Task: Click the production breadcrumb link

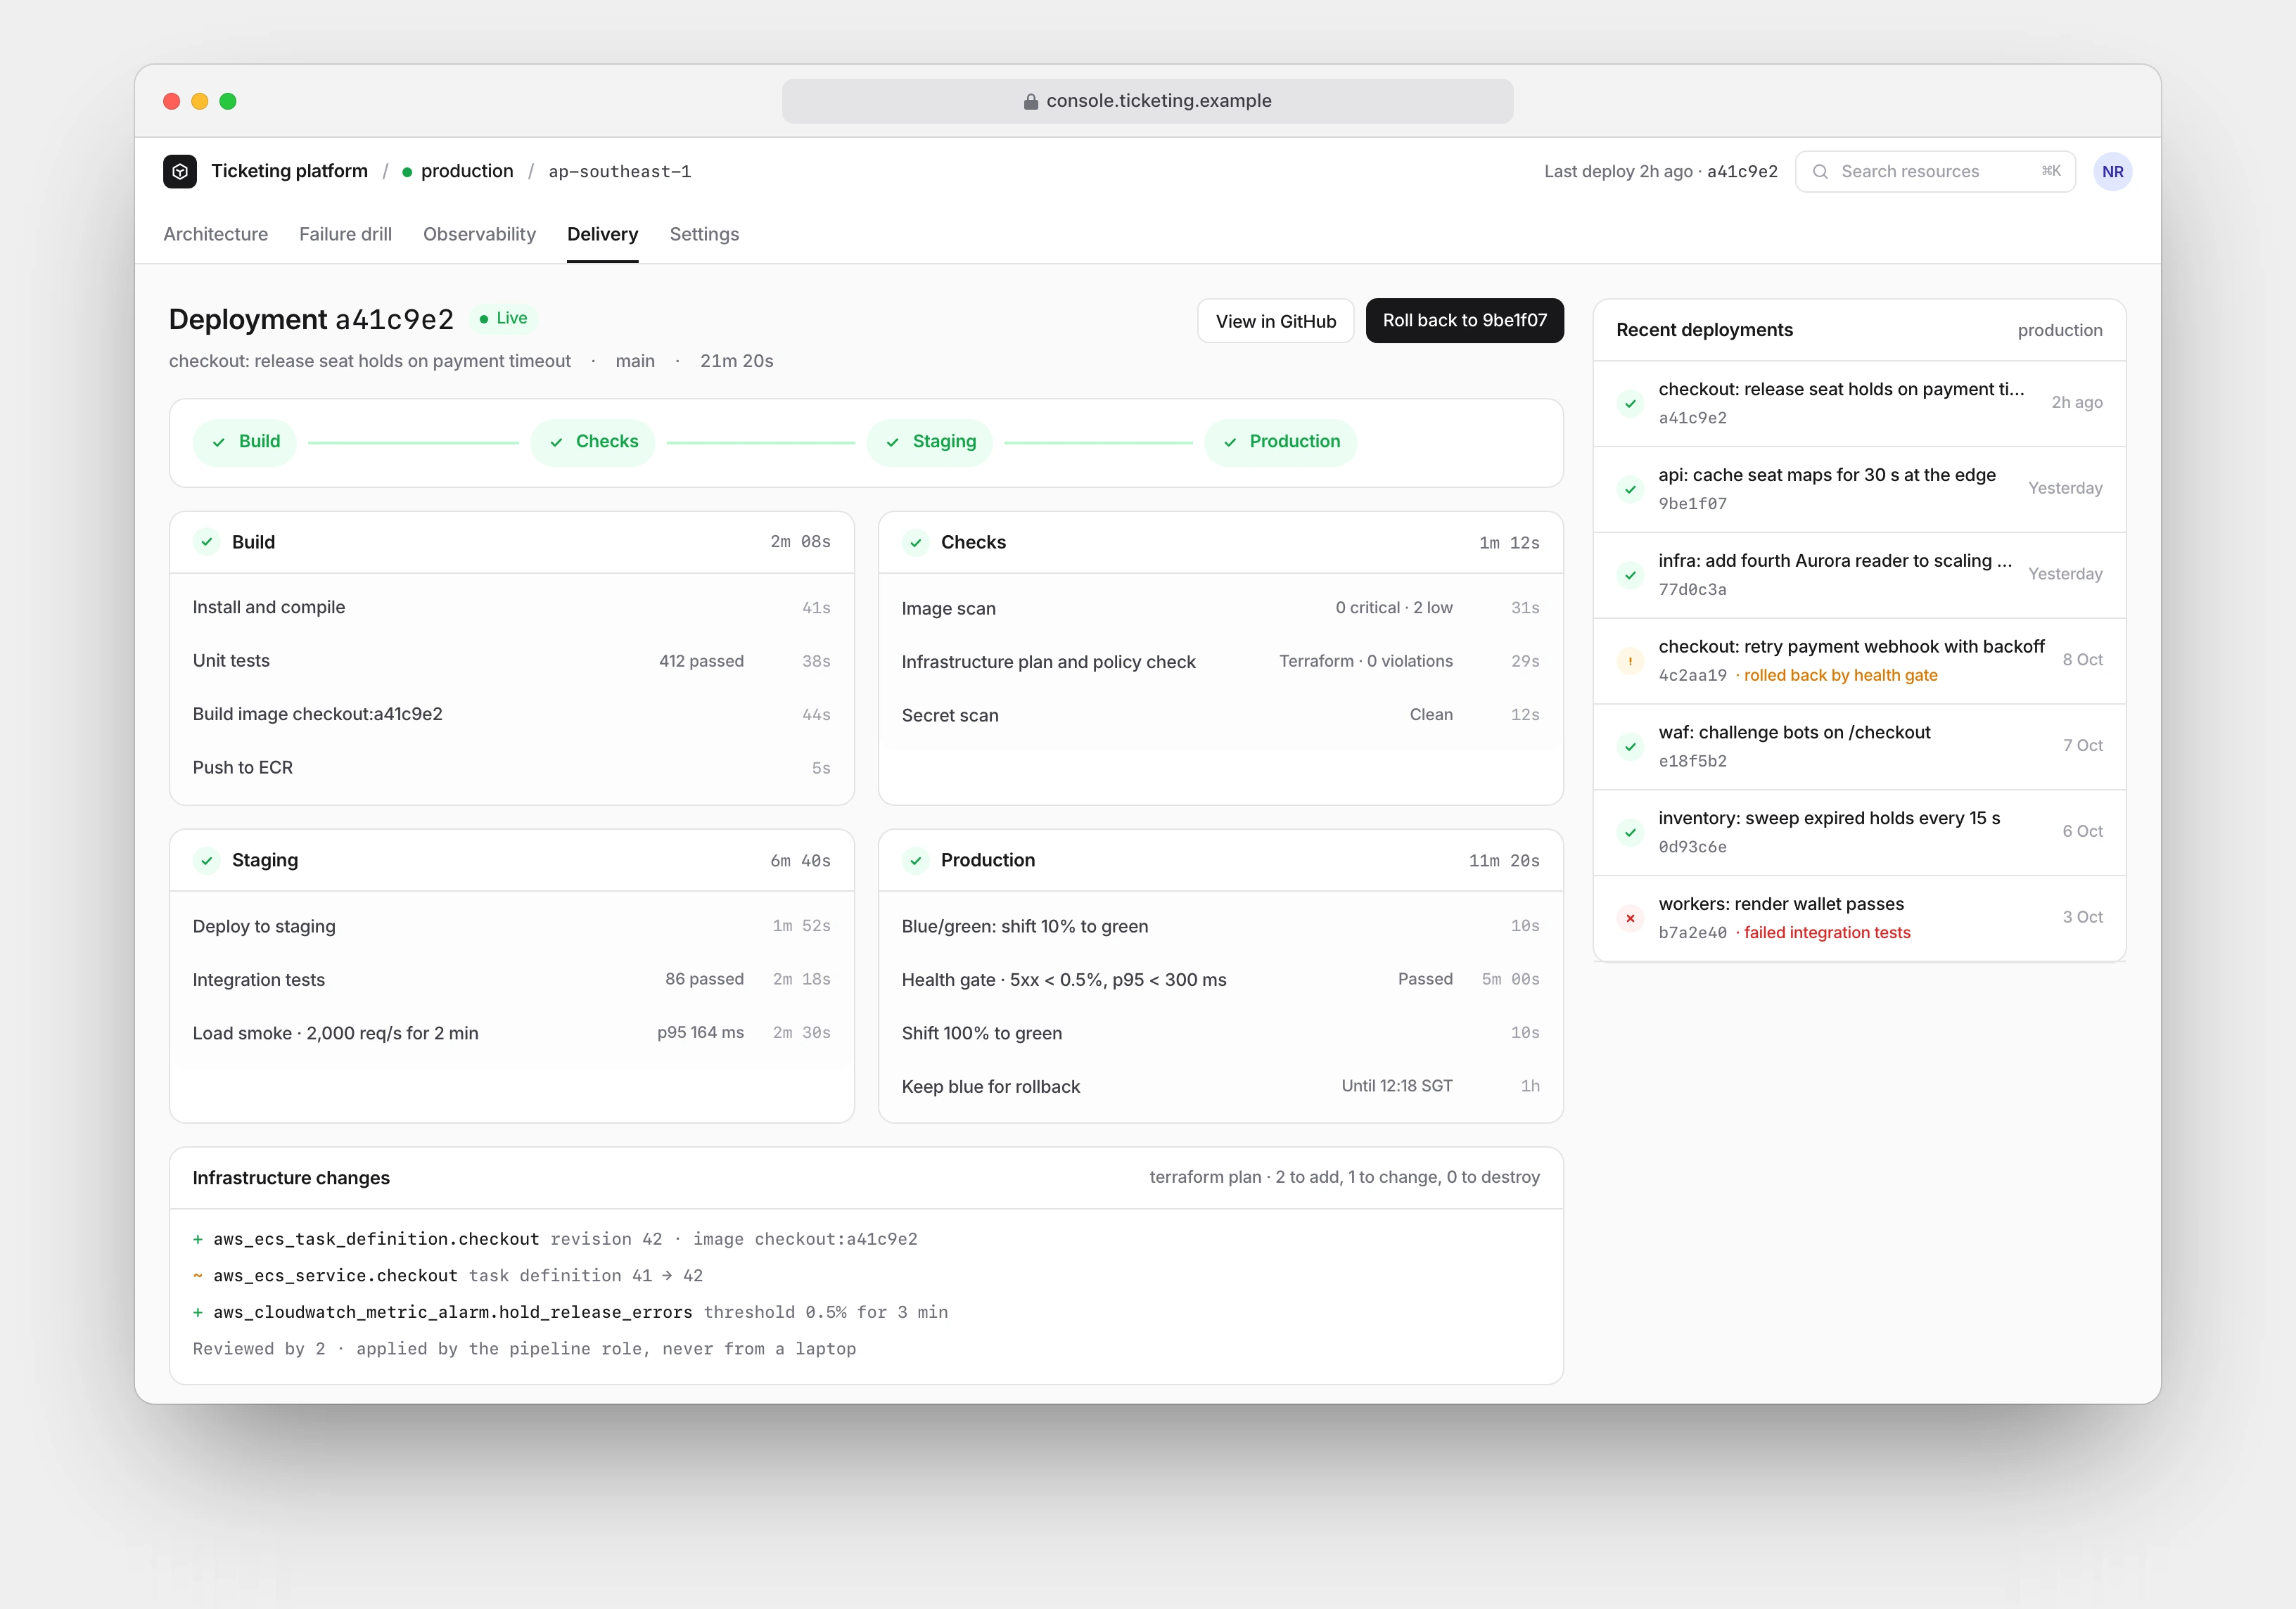Action: tap(467, 171)
